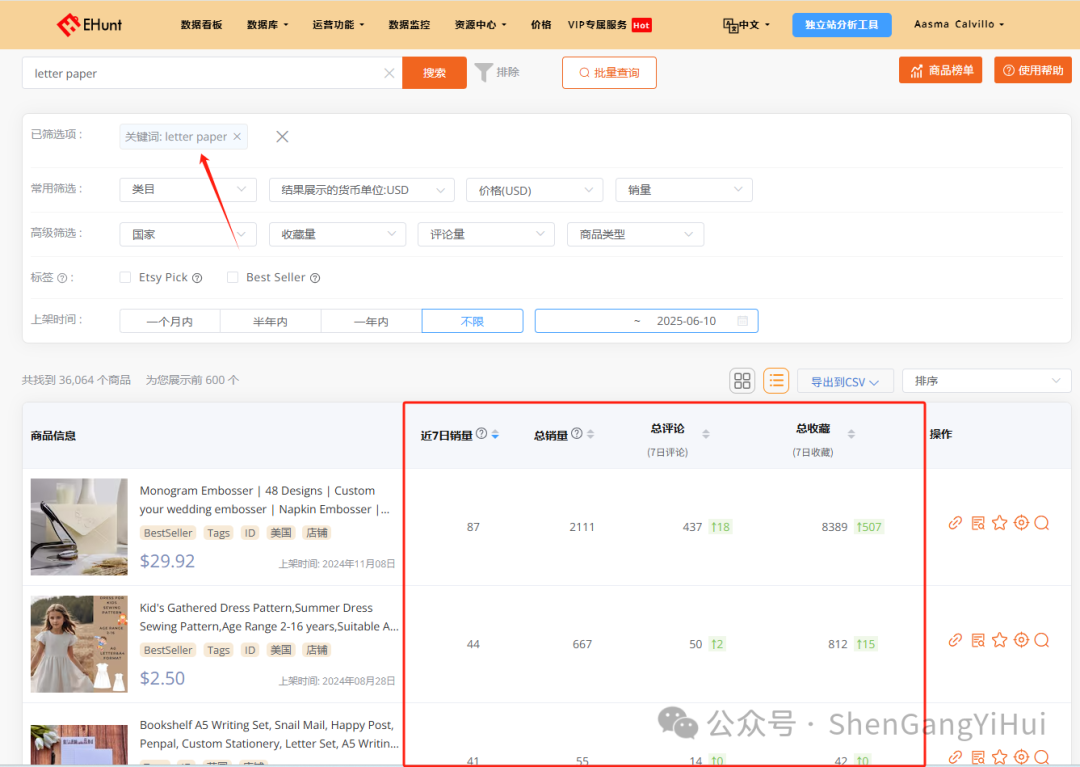
Task: Tick the Best Seller checkbox
Action: pos(233,277)
